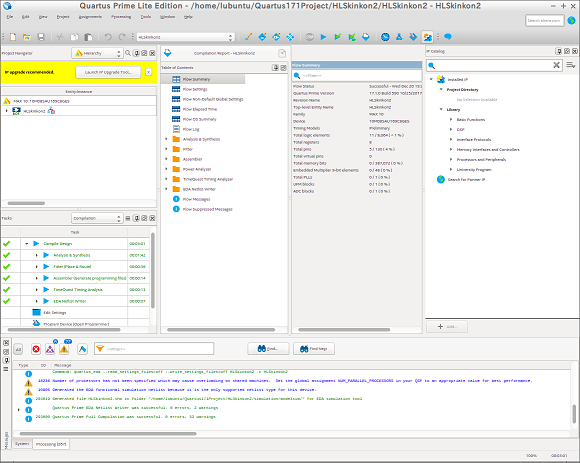
Task: Expand the Fitter report folder
Action: point(166,149)
